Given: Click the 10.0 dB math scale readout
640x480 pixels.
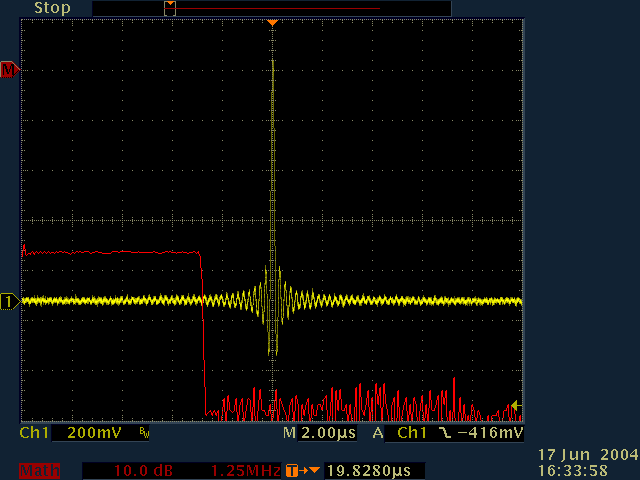Looking at the screenshot, I should point(134,470).
